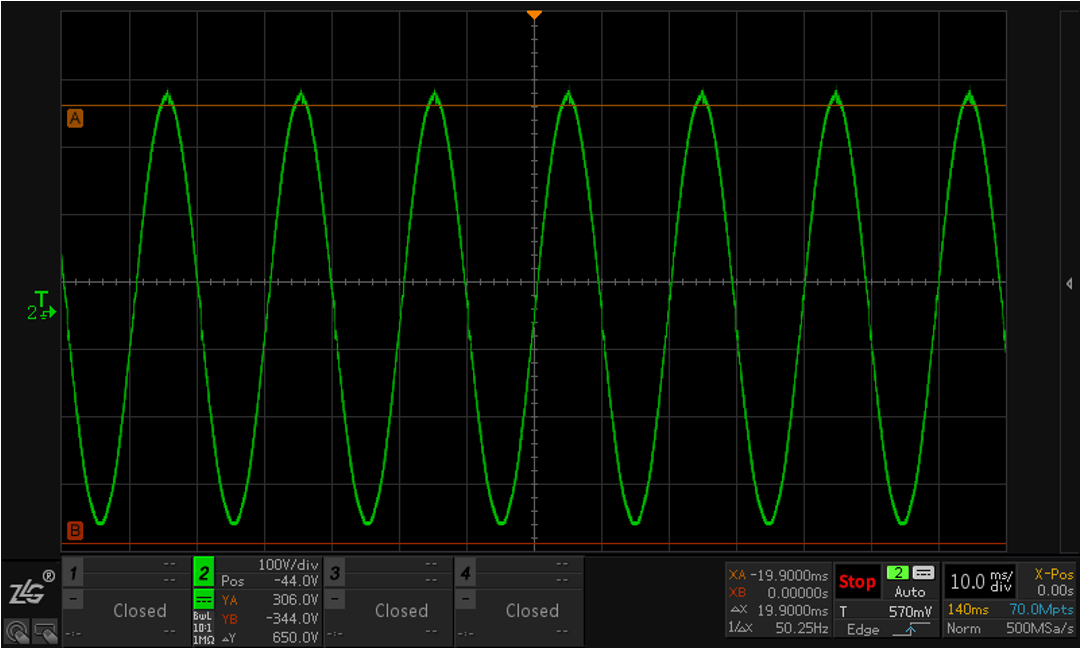
Task: Select the green channel 2 number badge
Action: [203, 573]
